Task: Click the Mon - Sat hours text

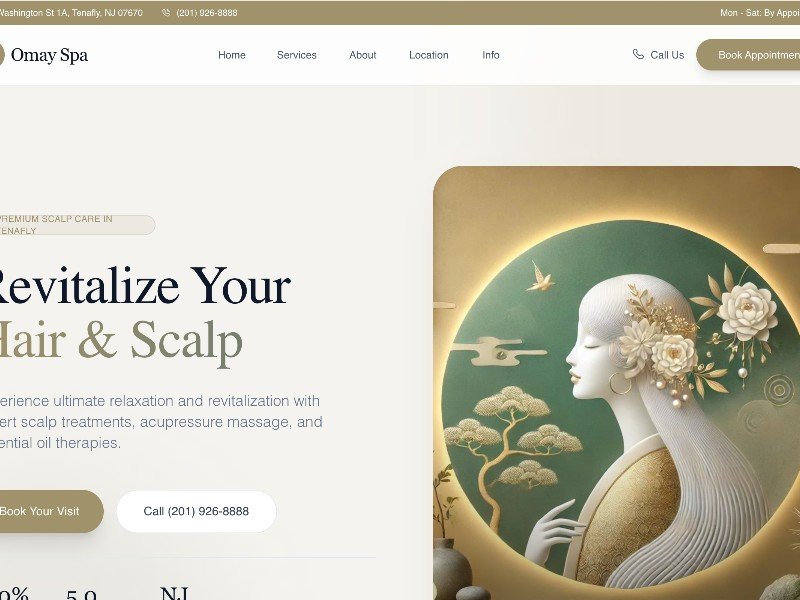Action: pyautogui.click(x=760, y=13)
